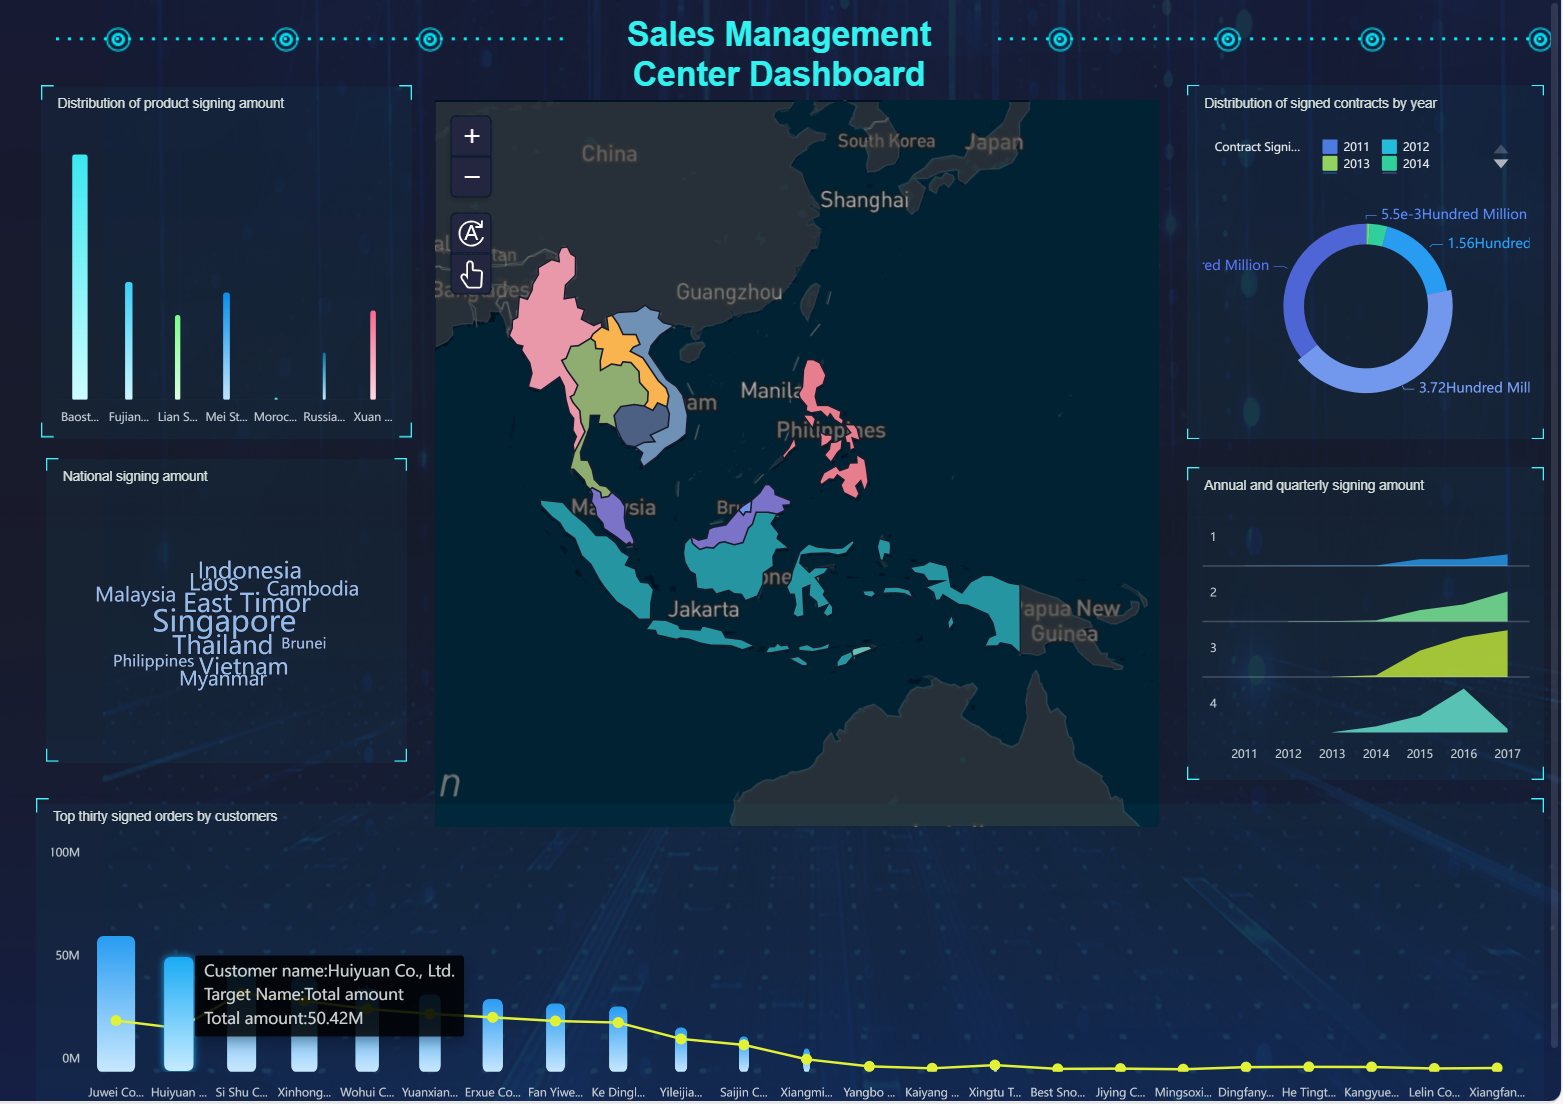Click the auto-reset map view icon
The image size is (1563, 1104).
coord(472,233)
